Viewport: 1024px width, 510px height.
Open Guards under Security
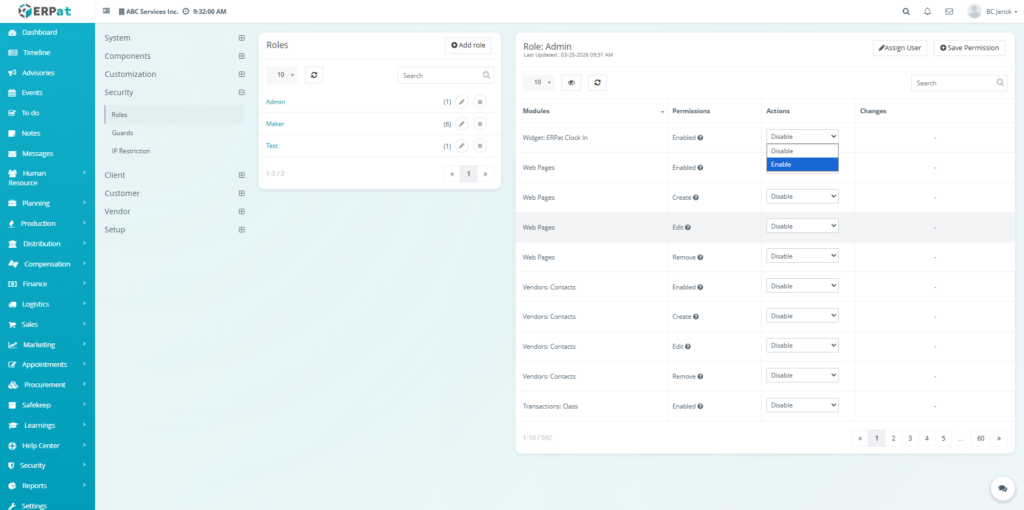tap(122, 133)
